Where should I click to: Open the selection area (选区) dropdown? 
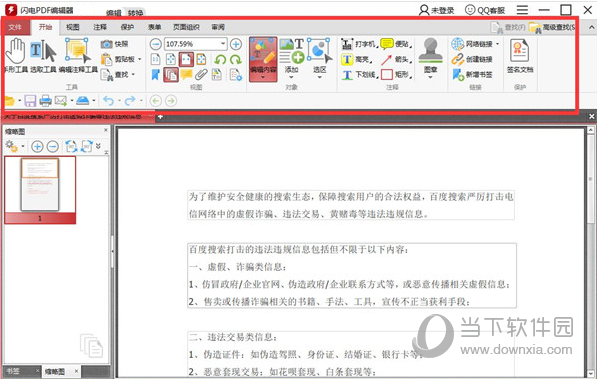click(x=319, y=59)
